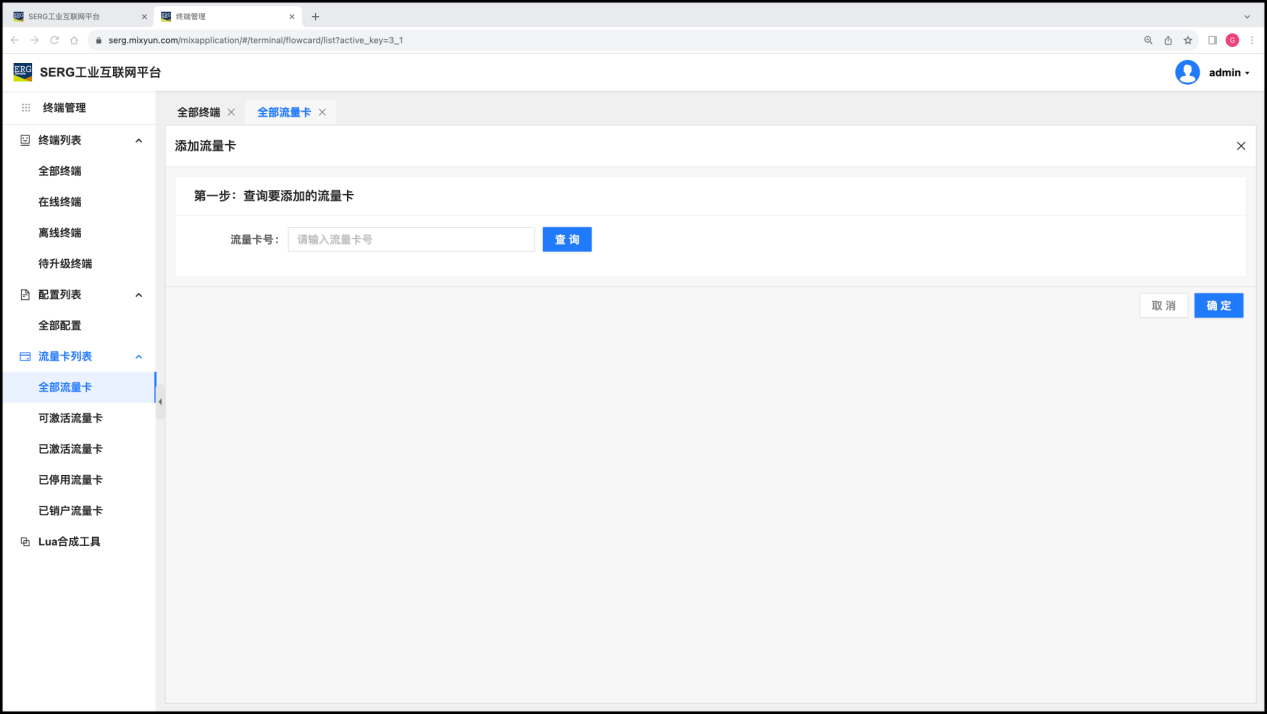The image size is (1267, 714).
Task: Select 可激活流量卡 in the sidebar
Action: pyautogui.click(x=70, y=418)
